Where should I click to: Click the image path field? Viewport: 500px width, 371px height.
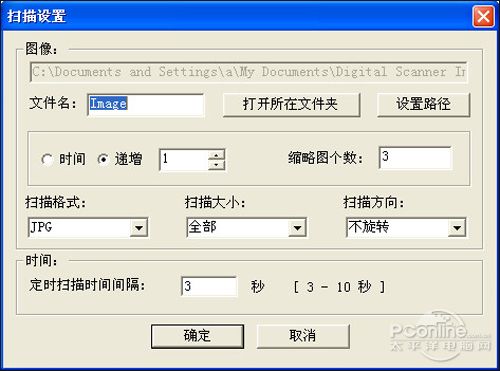pos(249,72)
